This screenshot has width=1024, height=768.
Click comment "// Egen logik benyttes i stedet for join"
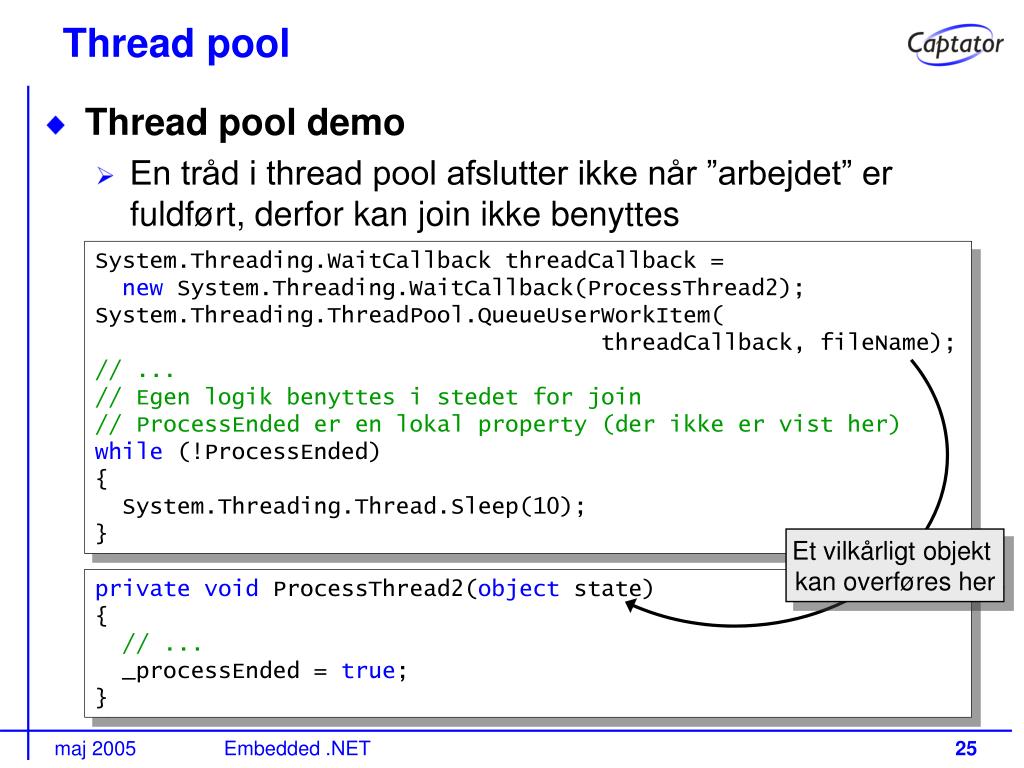point(368,396)
